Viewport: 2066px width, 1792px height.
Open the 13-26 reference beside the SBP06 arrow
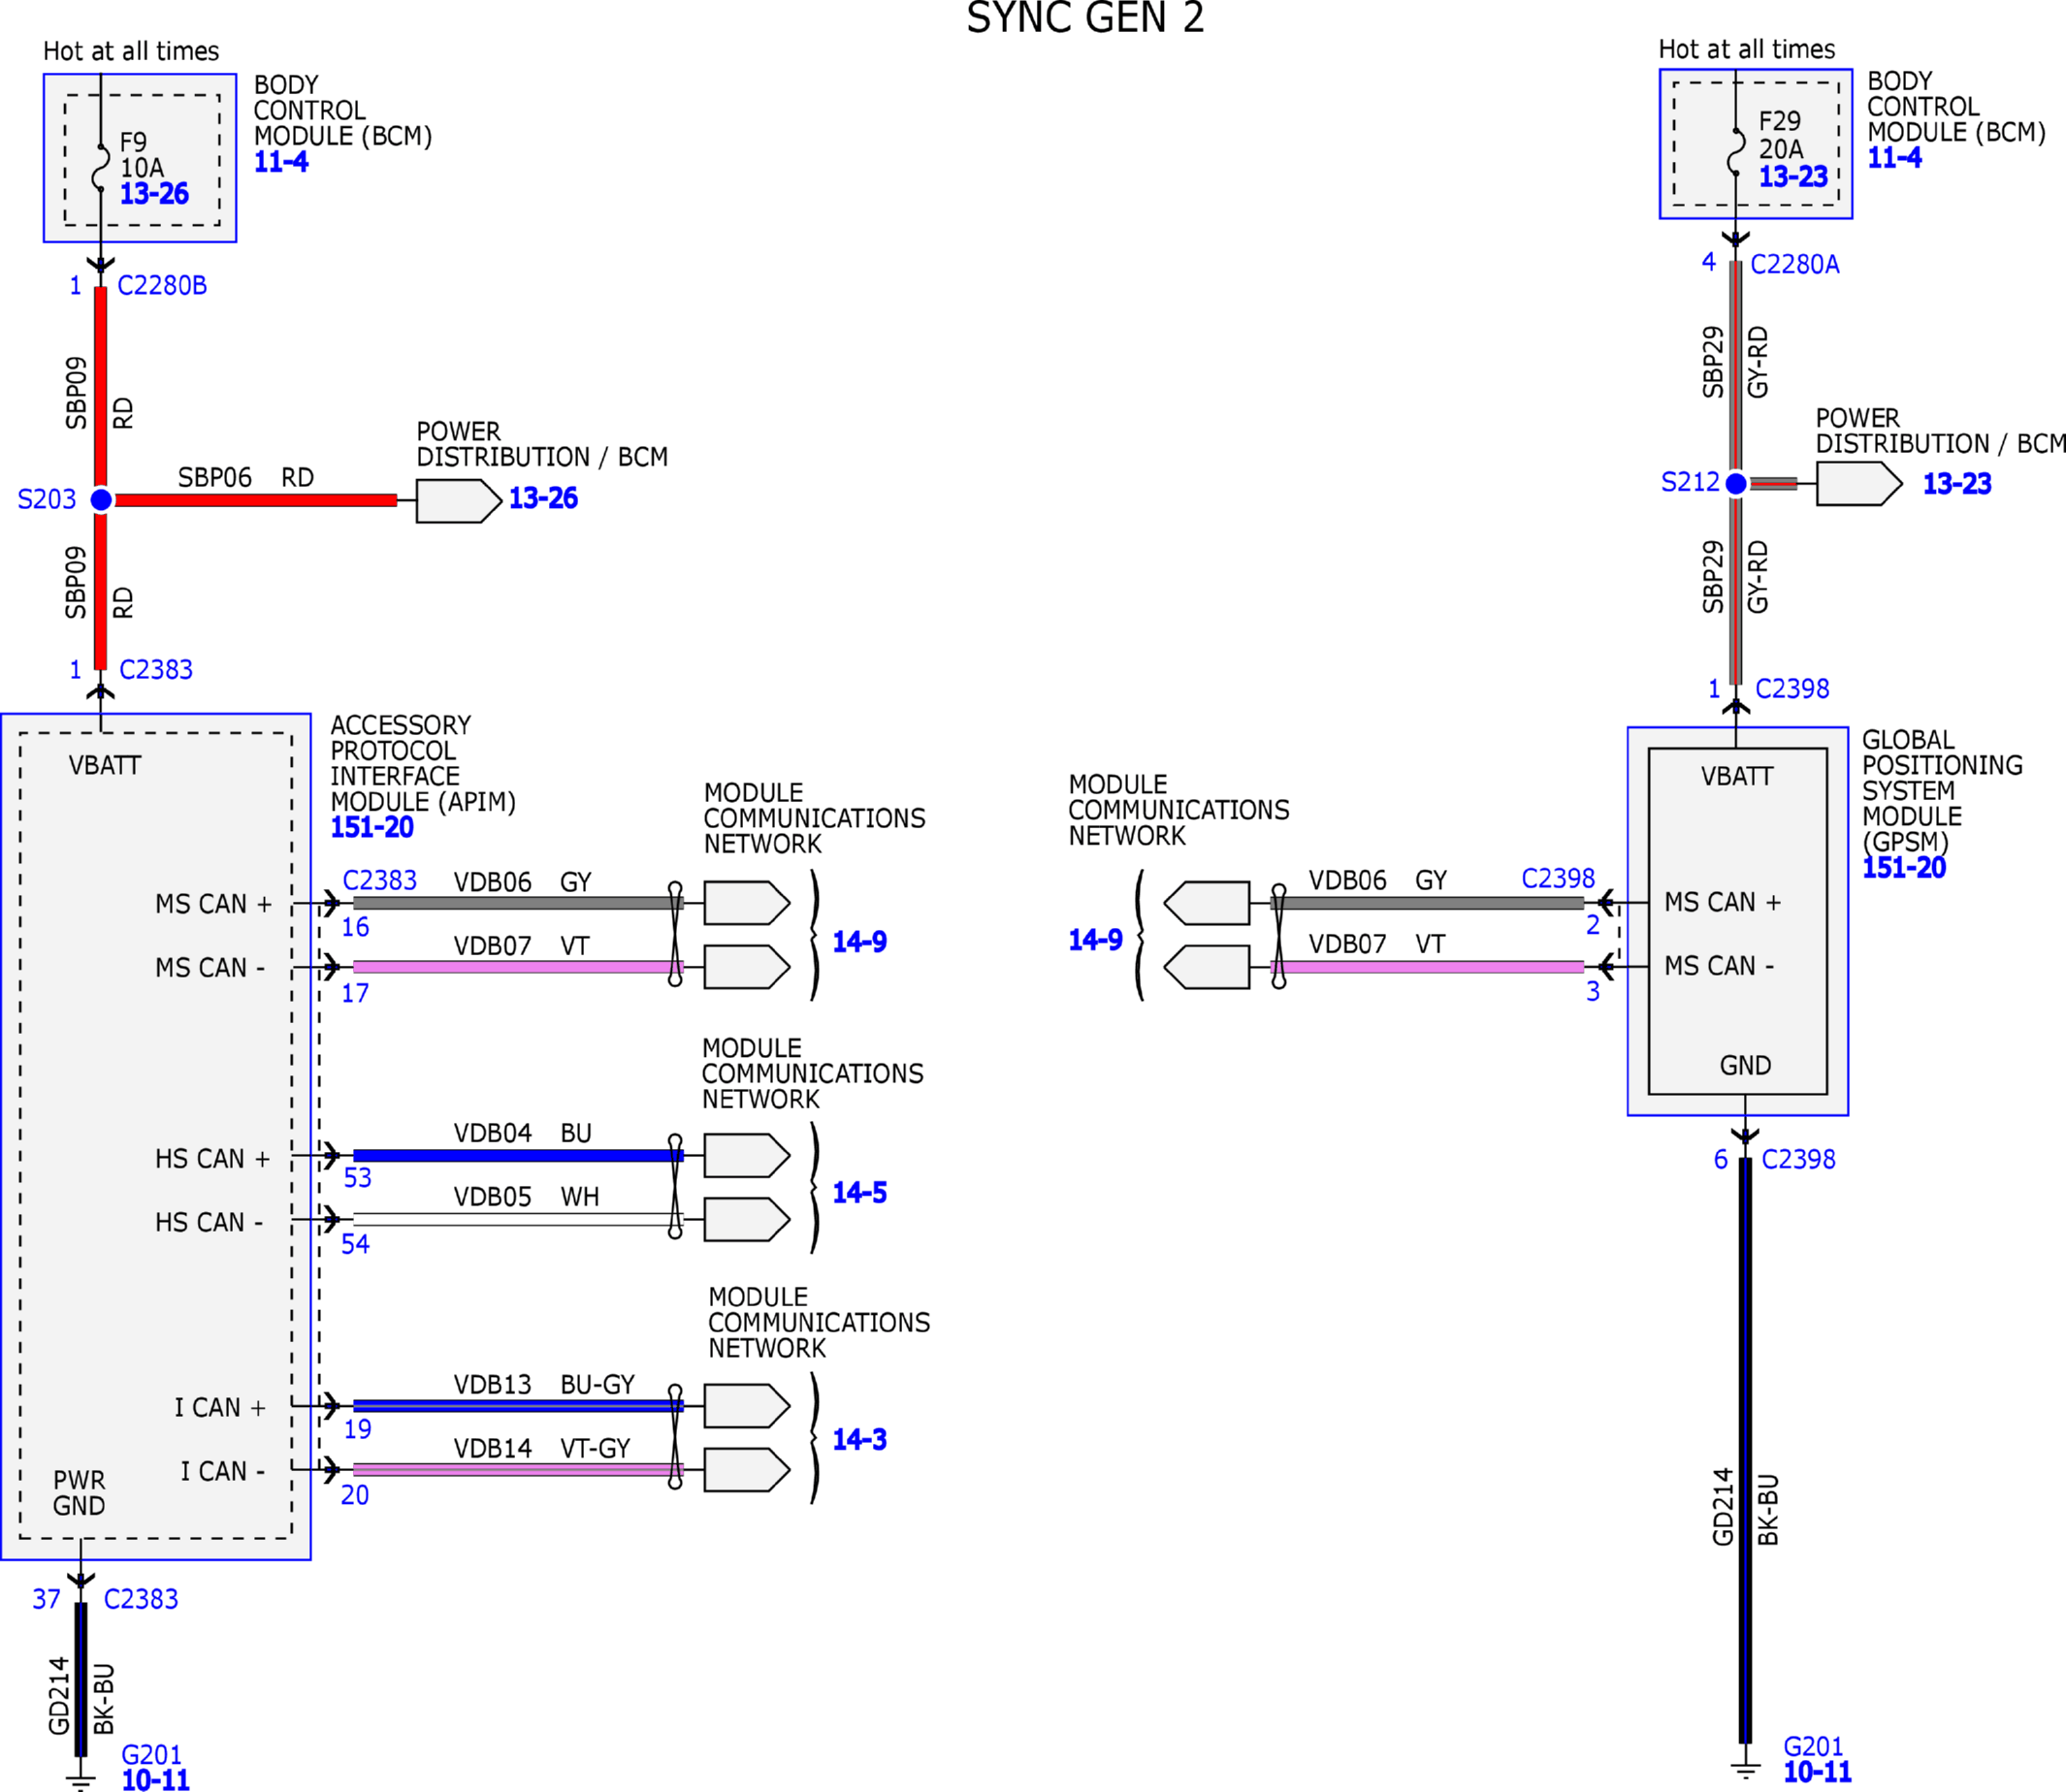pos(543,498)
